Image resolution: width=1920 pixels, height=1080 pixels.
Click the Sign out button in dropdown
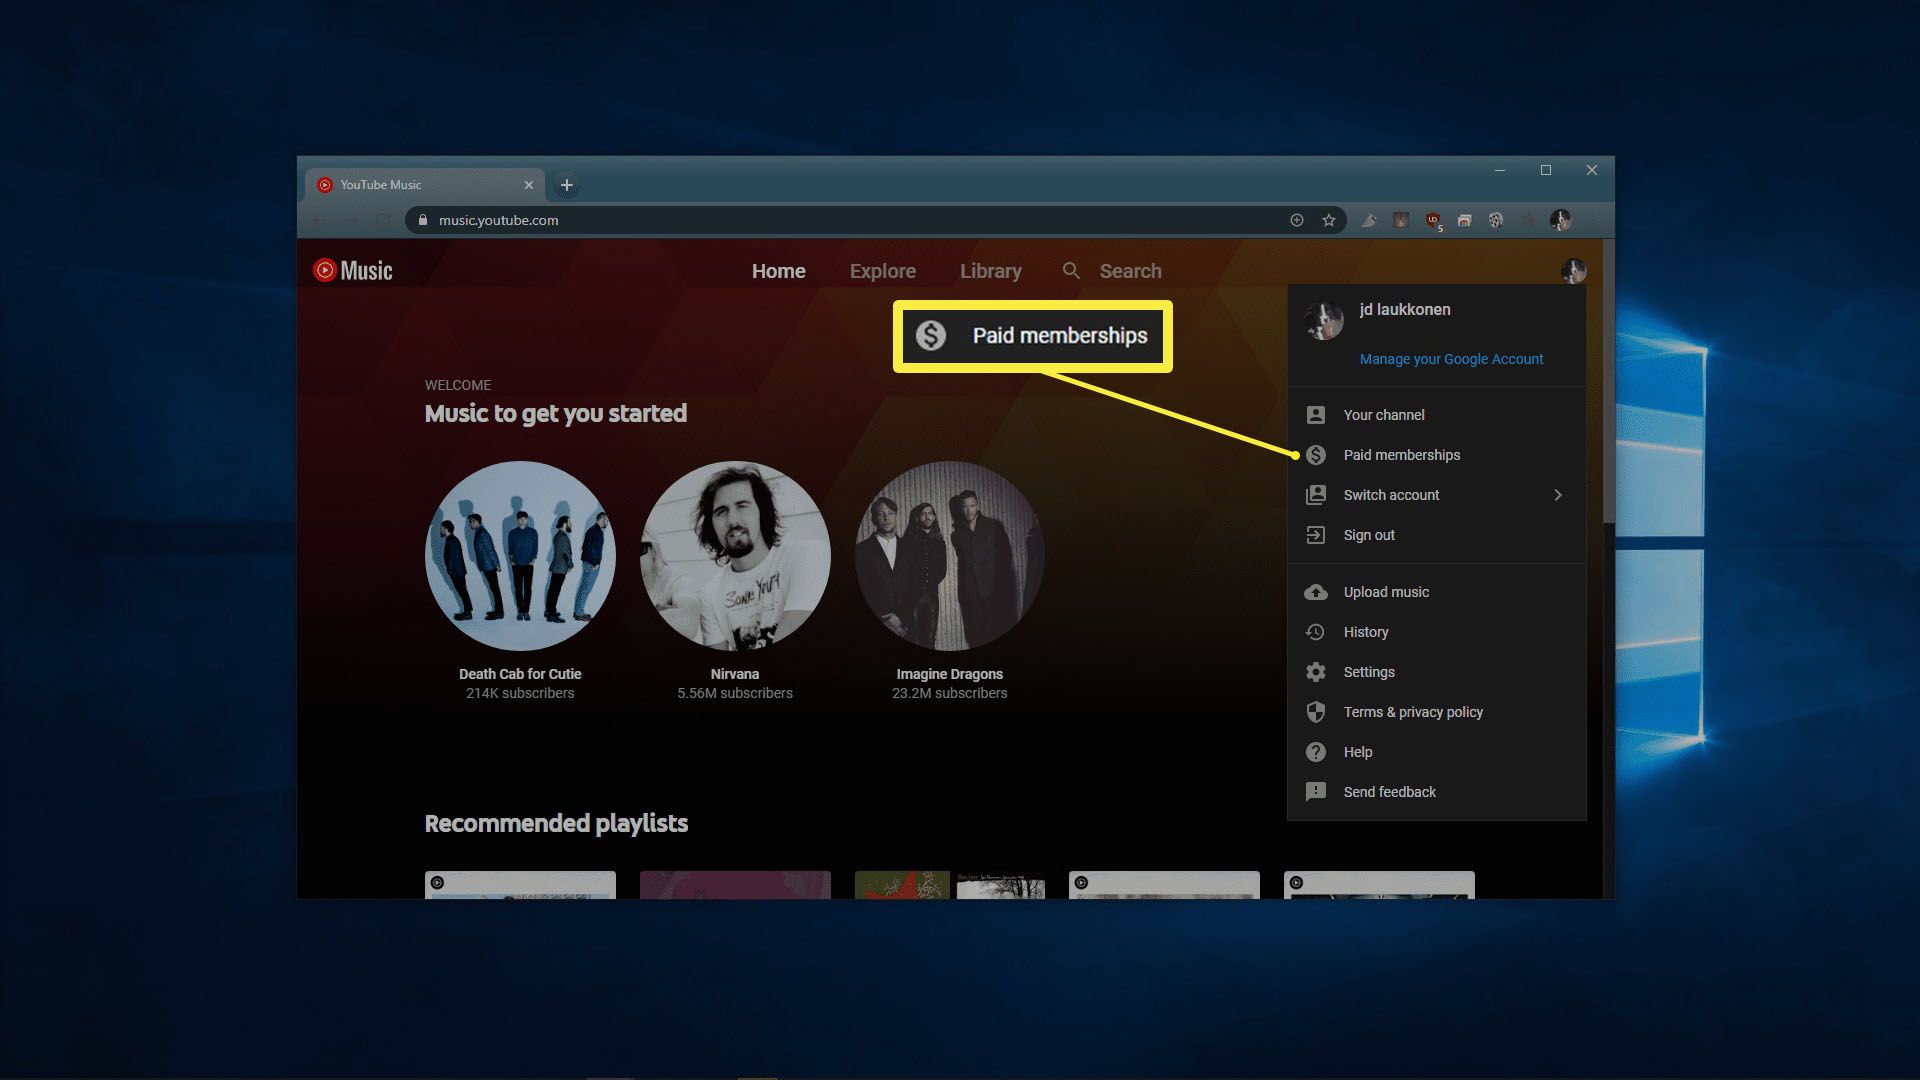click(1369, 534)
